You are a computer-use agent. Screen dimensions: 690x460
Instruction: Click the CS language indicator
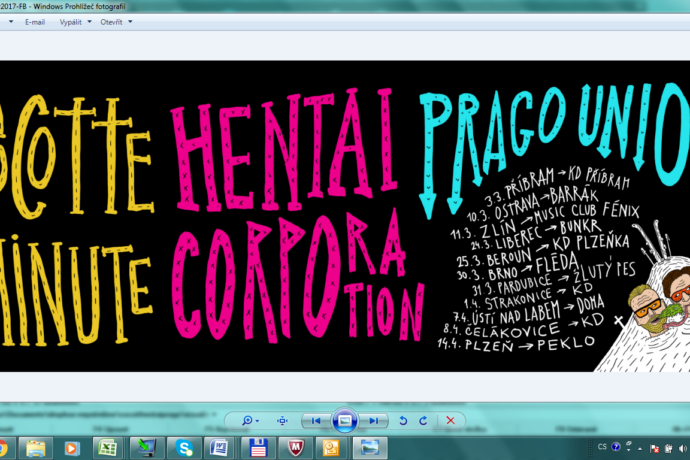click(x=602, y=446)
